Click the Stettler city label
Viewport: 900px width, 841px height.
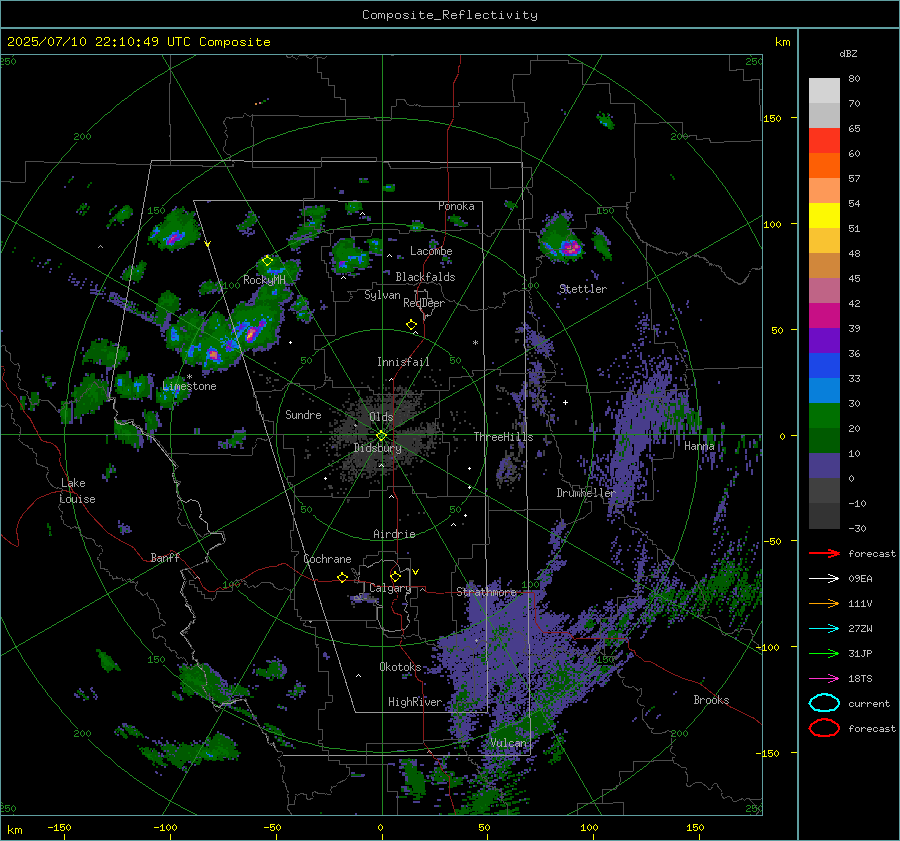click(583, 289)
